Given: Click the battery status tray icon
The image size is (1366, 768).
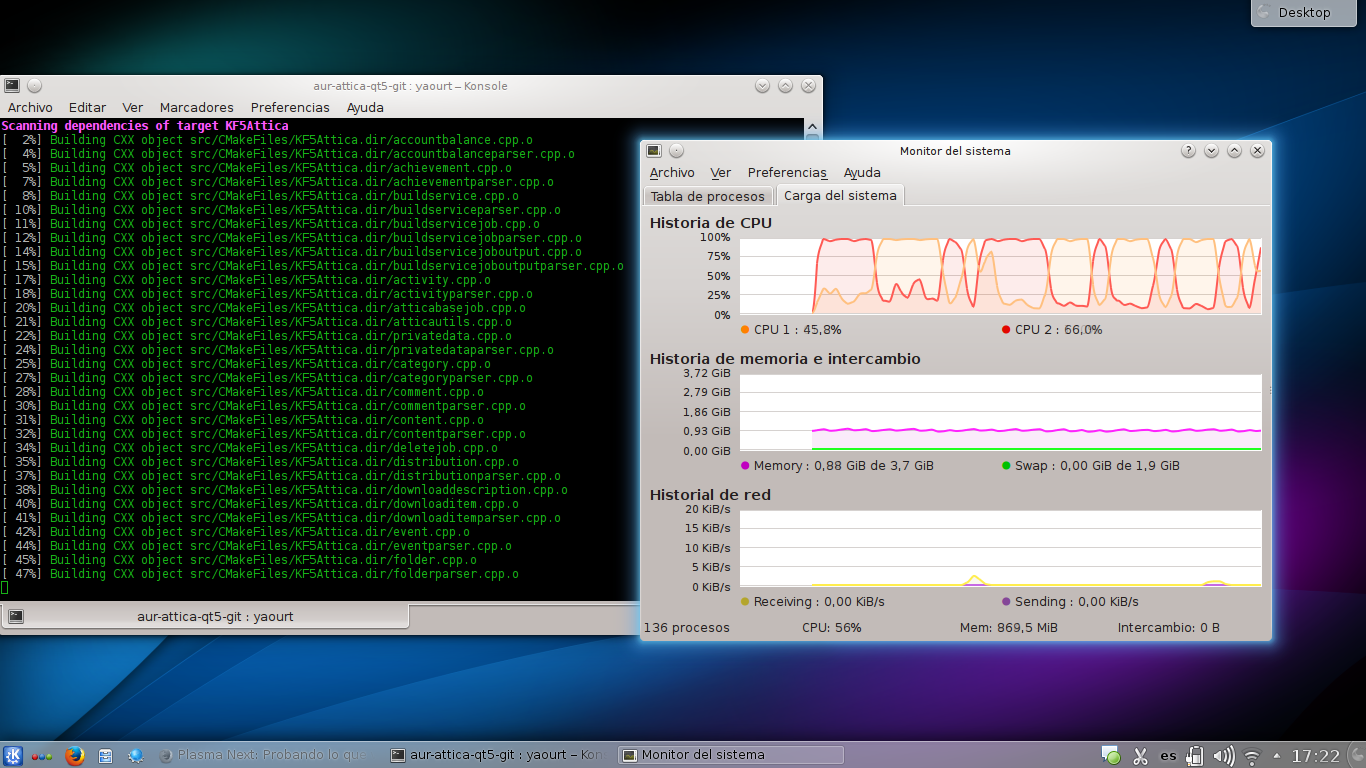Looking at the screenshot, I should pyautogui.click(x=1195, y=756).
